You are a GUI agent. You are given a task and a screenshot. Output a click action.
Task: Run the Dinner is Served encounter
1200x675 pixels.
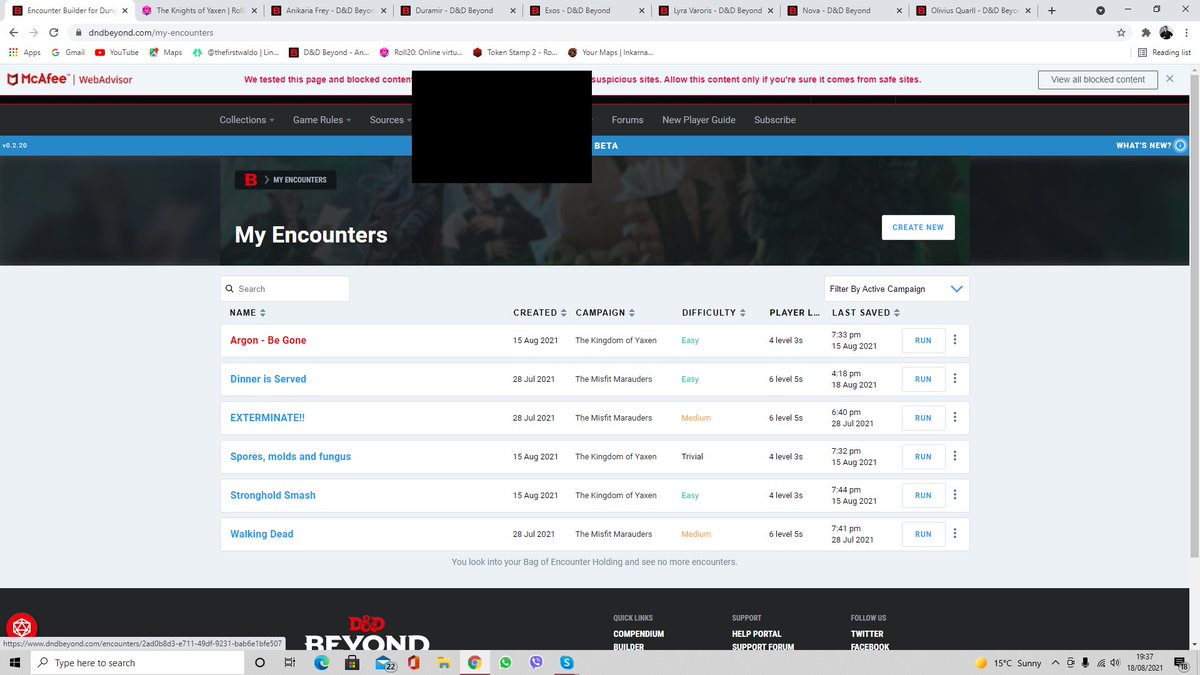pyautogui.click(x=923, y=379)
